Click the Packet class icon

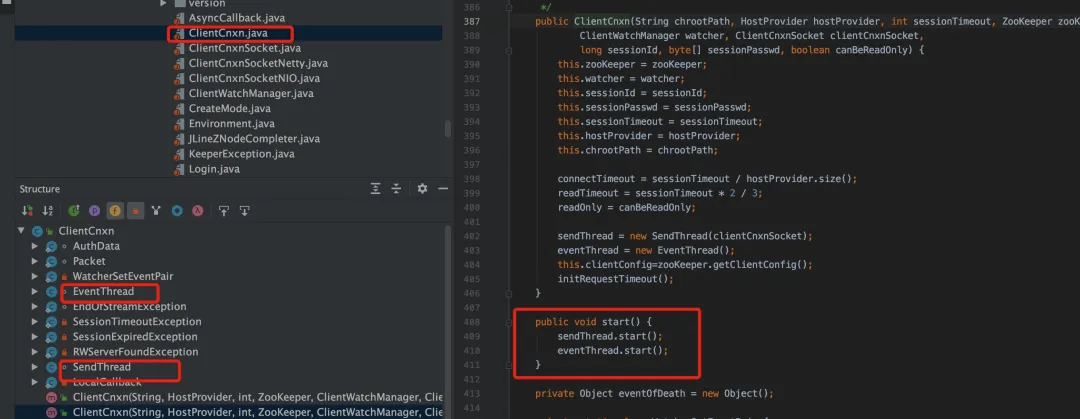point(51,261)
